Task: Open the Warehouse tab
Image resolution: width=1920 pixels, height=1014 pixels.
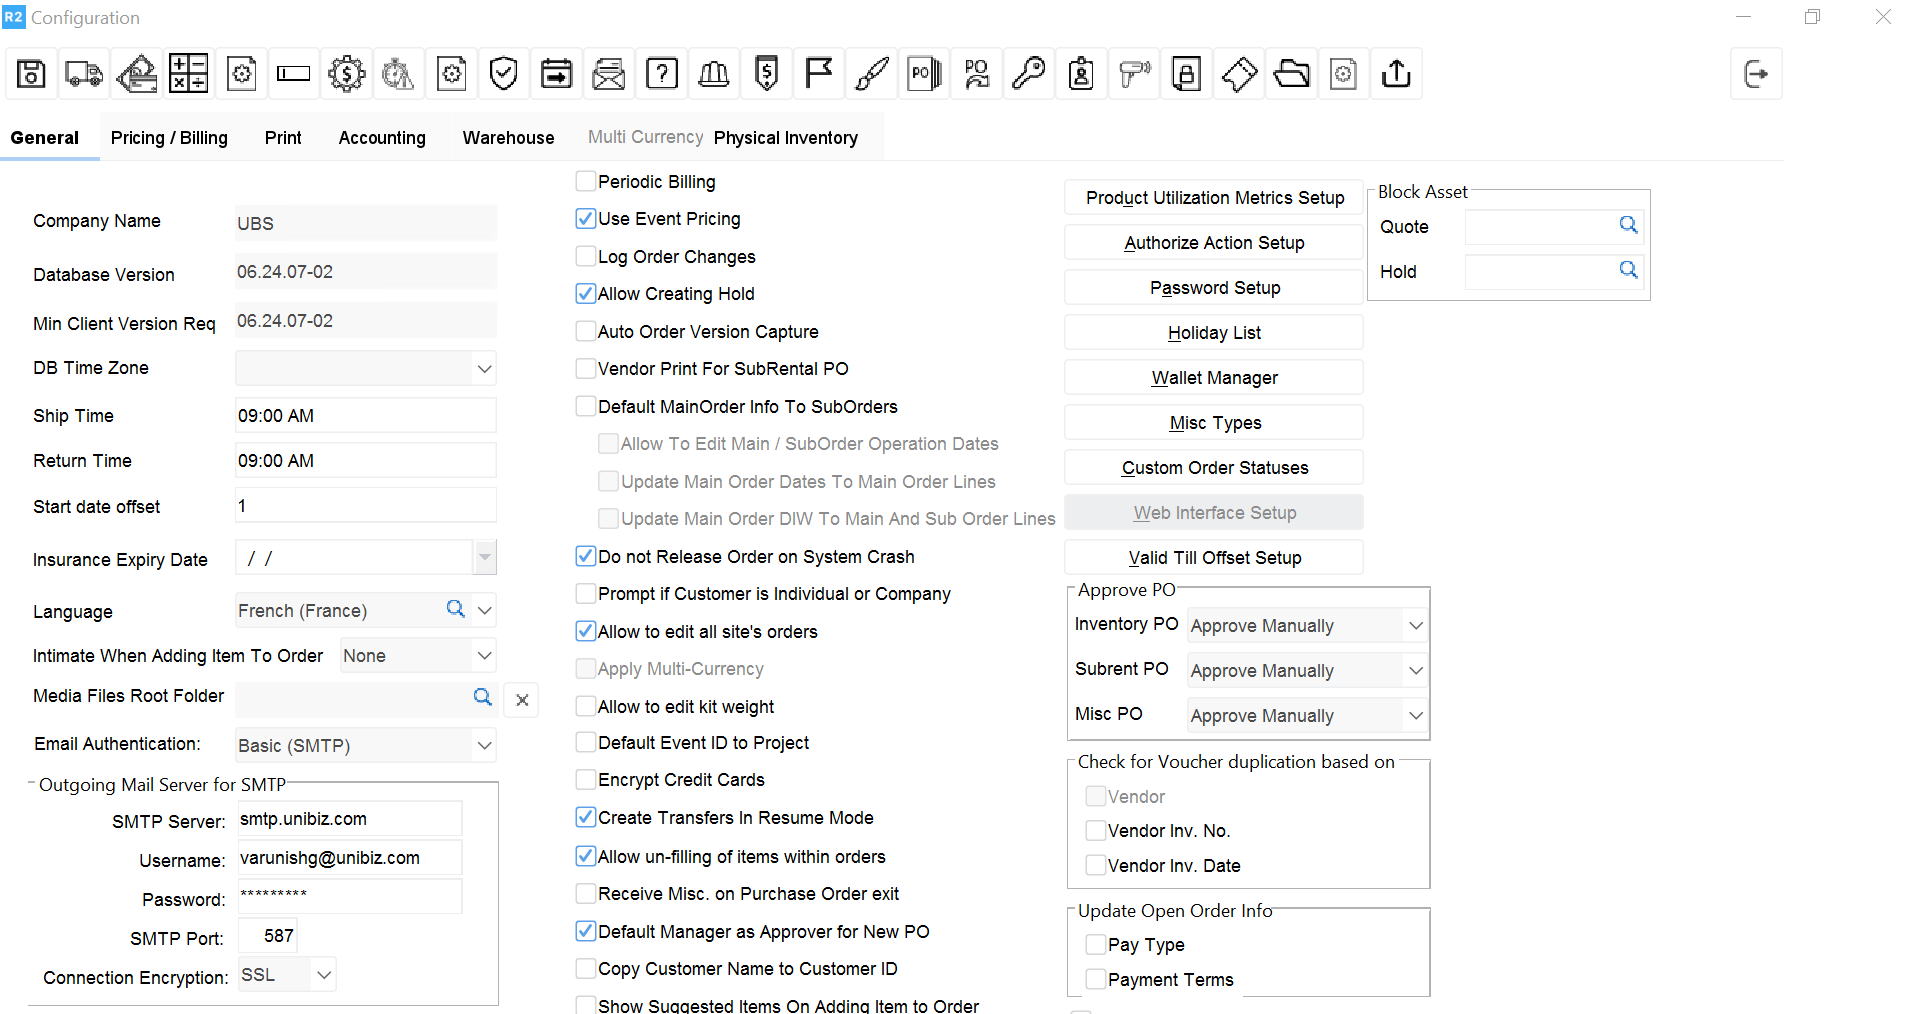Action: pos(508,138)
